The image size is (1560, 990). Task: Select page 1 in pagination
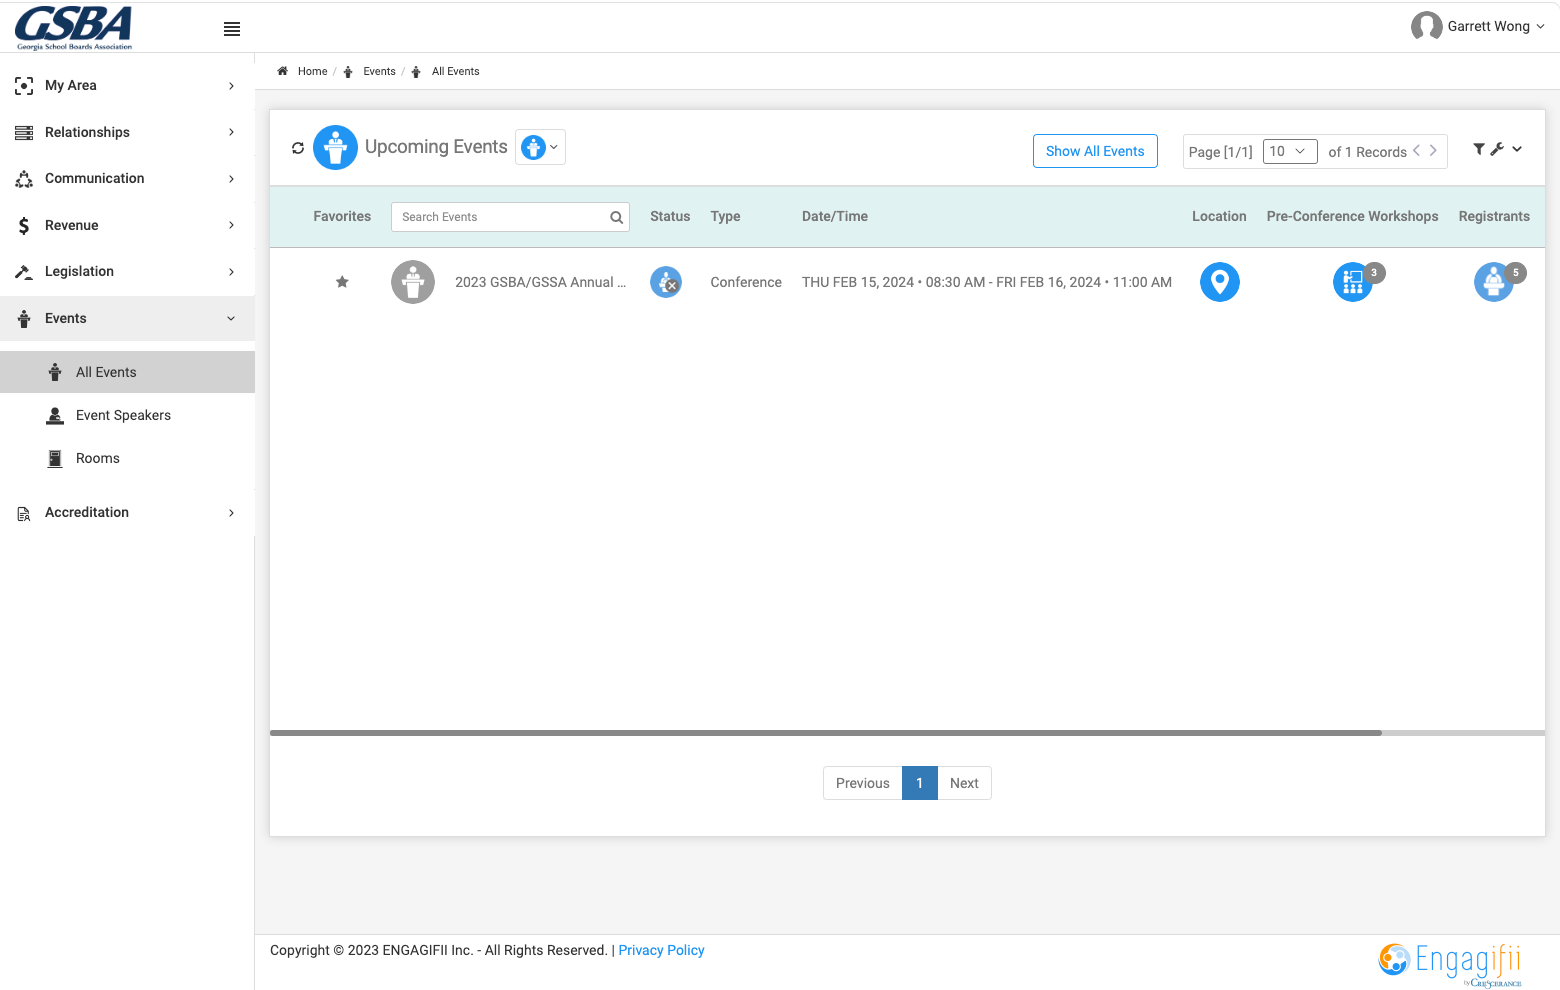920,783
